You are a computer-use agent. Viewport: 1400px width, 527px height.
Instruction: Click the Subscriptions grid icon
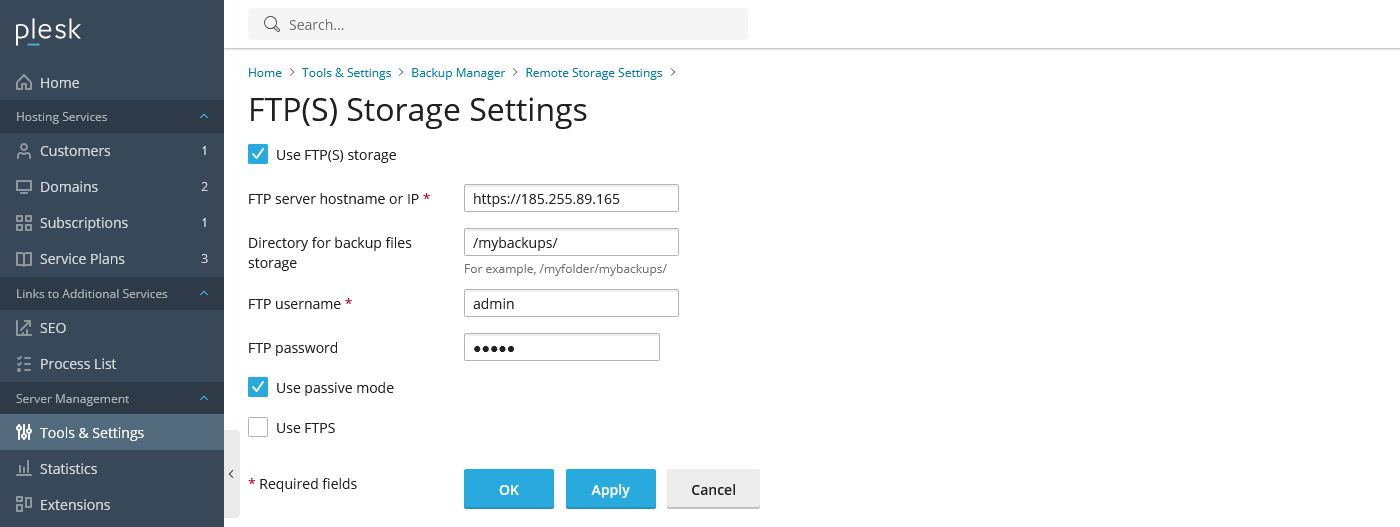(x=24, y=223)
